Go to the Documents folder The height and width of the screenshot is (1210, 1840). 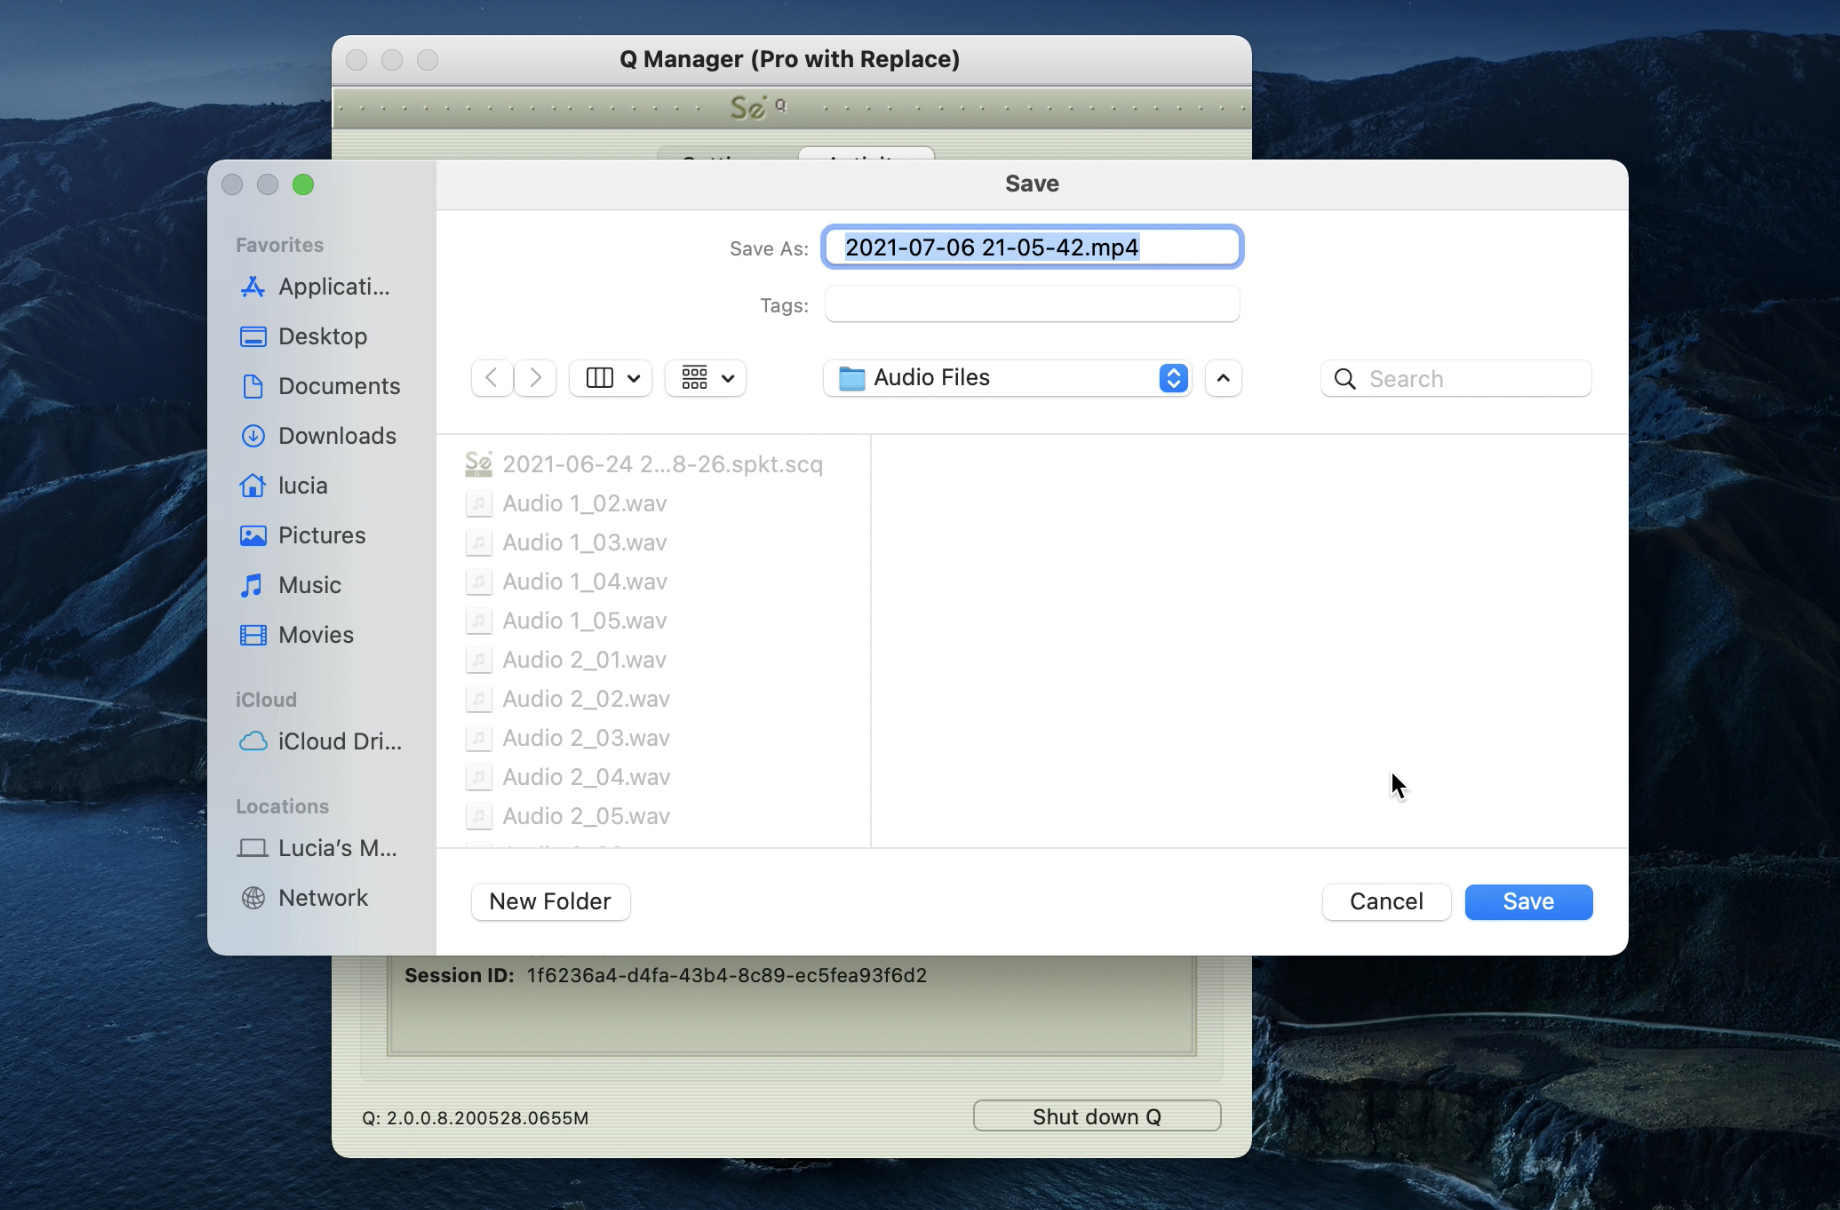(x=320, y=386)
